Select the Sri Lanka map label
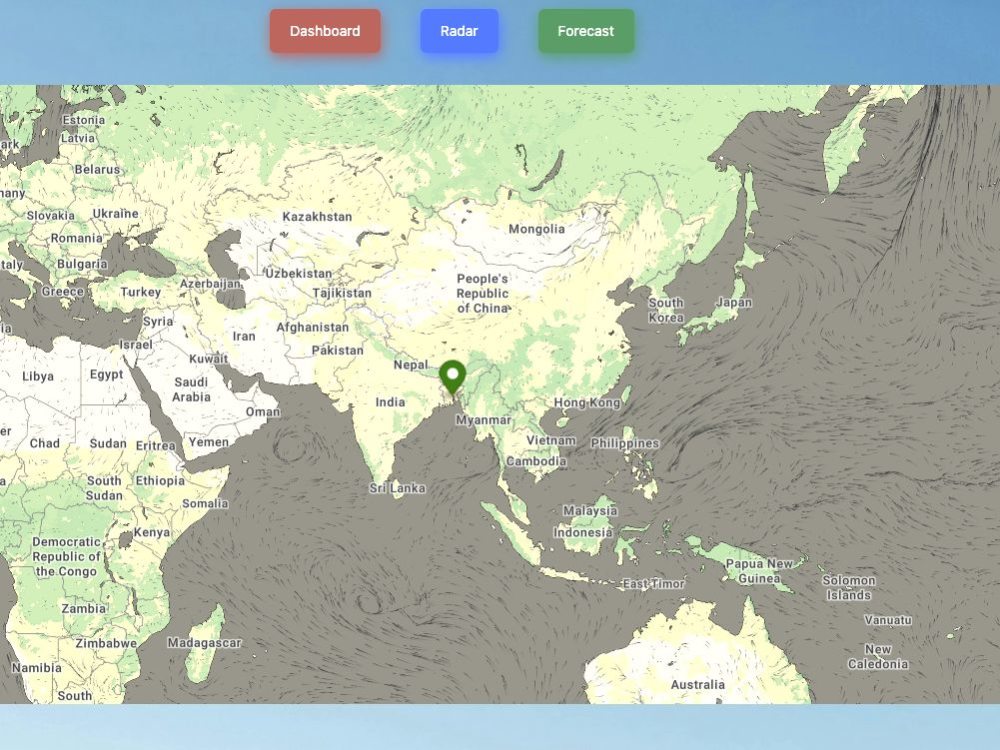Image resolution: width=1000 pixels, height=750 pixels. click(397, 489)
